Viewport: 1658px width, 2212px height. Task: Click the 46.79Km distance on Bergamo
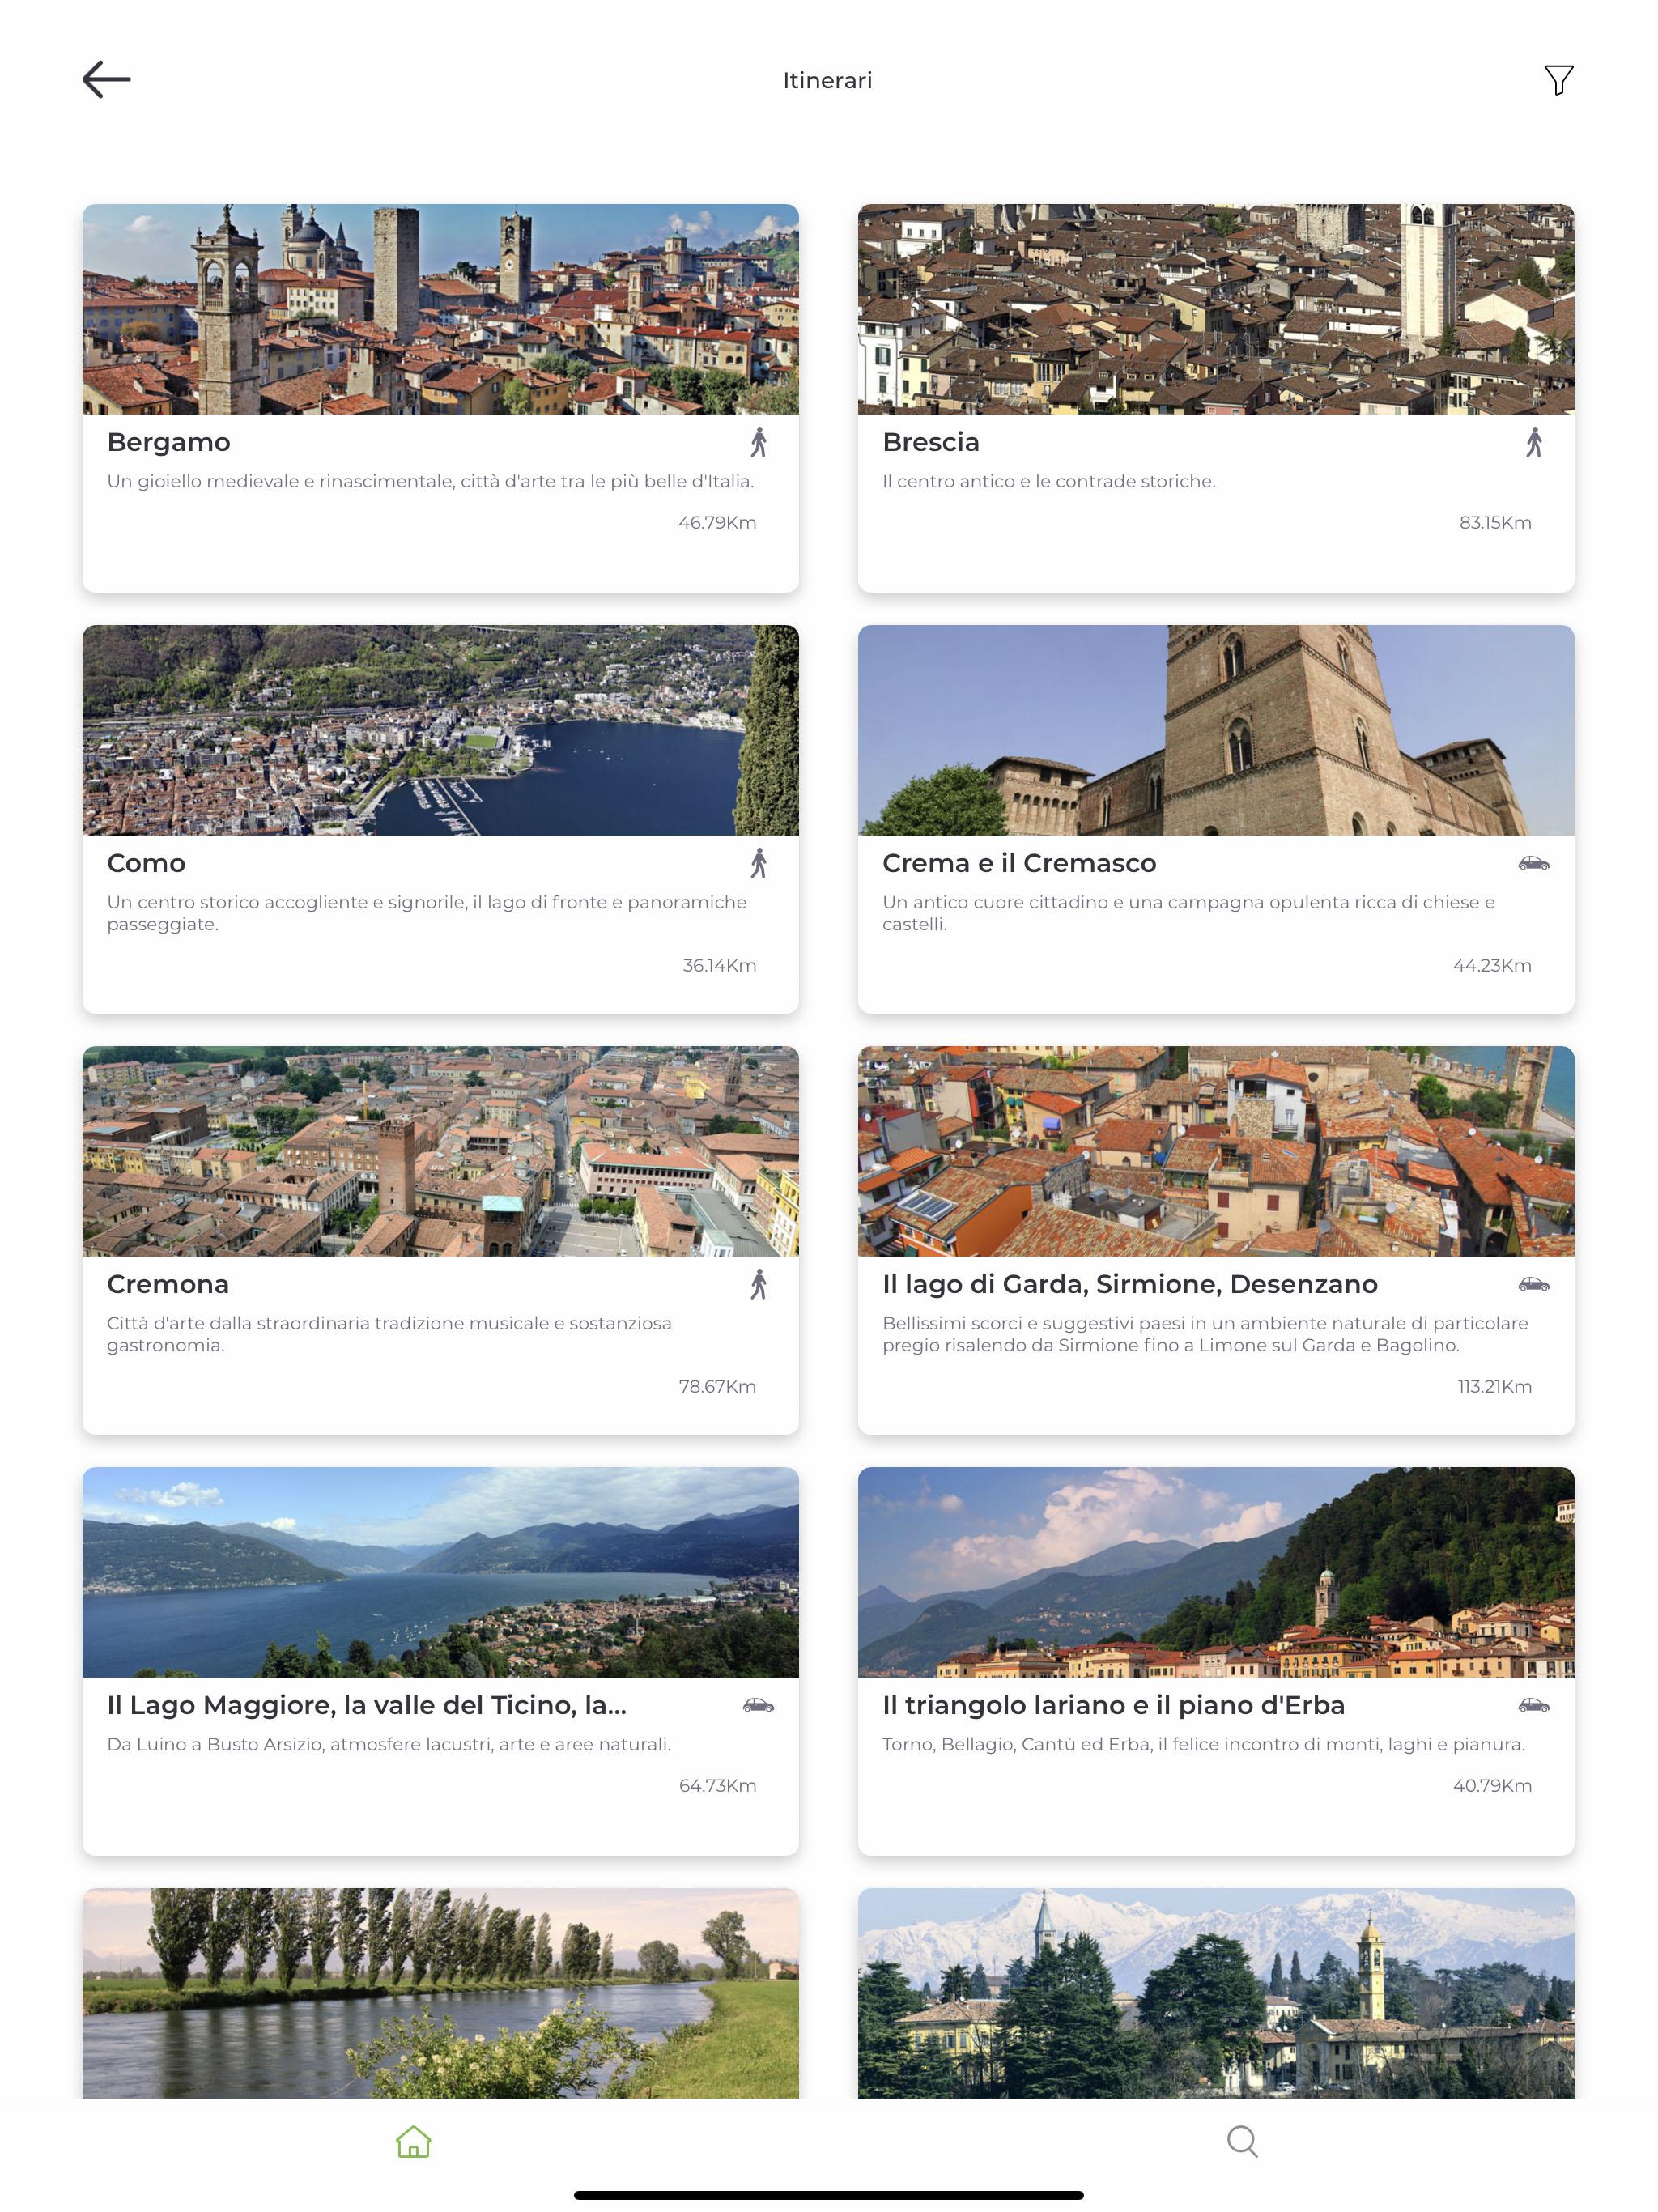tap(717, 522)
